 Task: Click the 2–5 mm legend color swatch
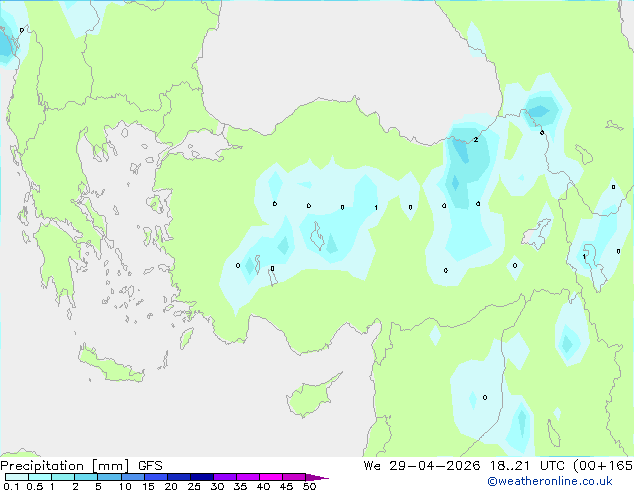point(86,477)
